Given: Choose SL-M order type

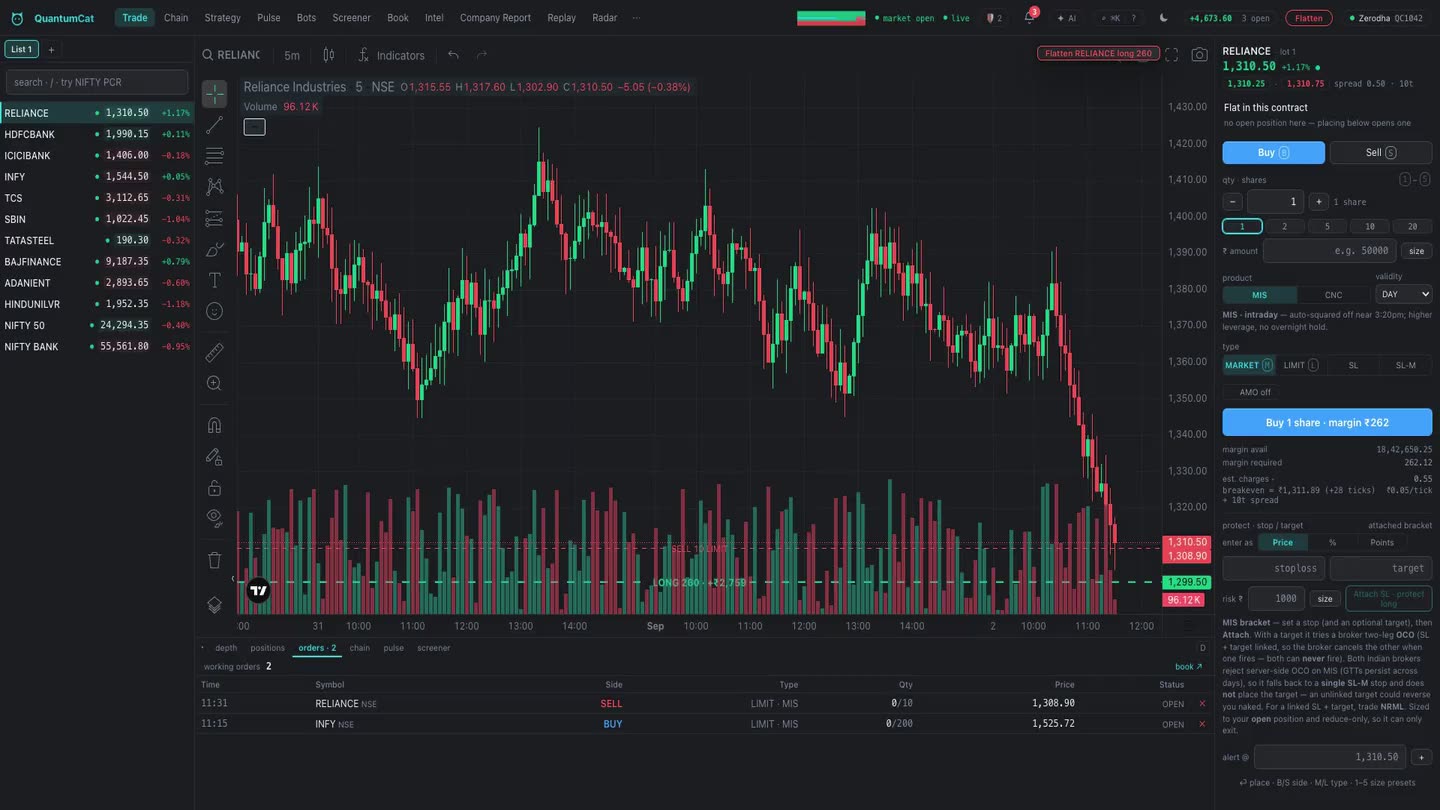Looking at the screenshot, I should tap(1405, 365).
